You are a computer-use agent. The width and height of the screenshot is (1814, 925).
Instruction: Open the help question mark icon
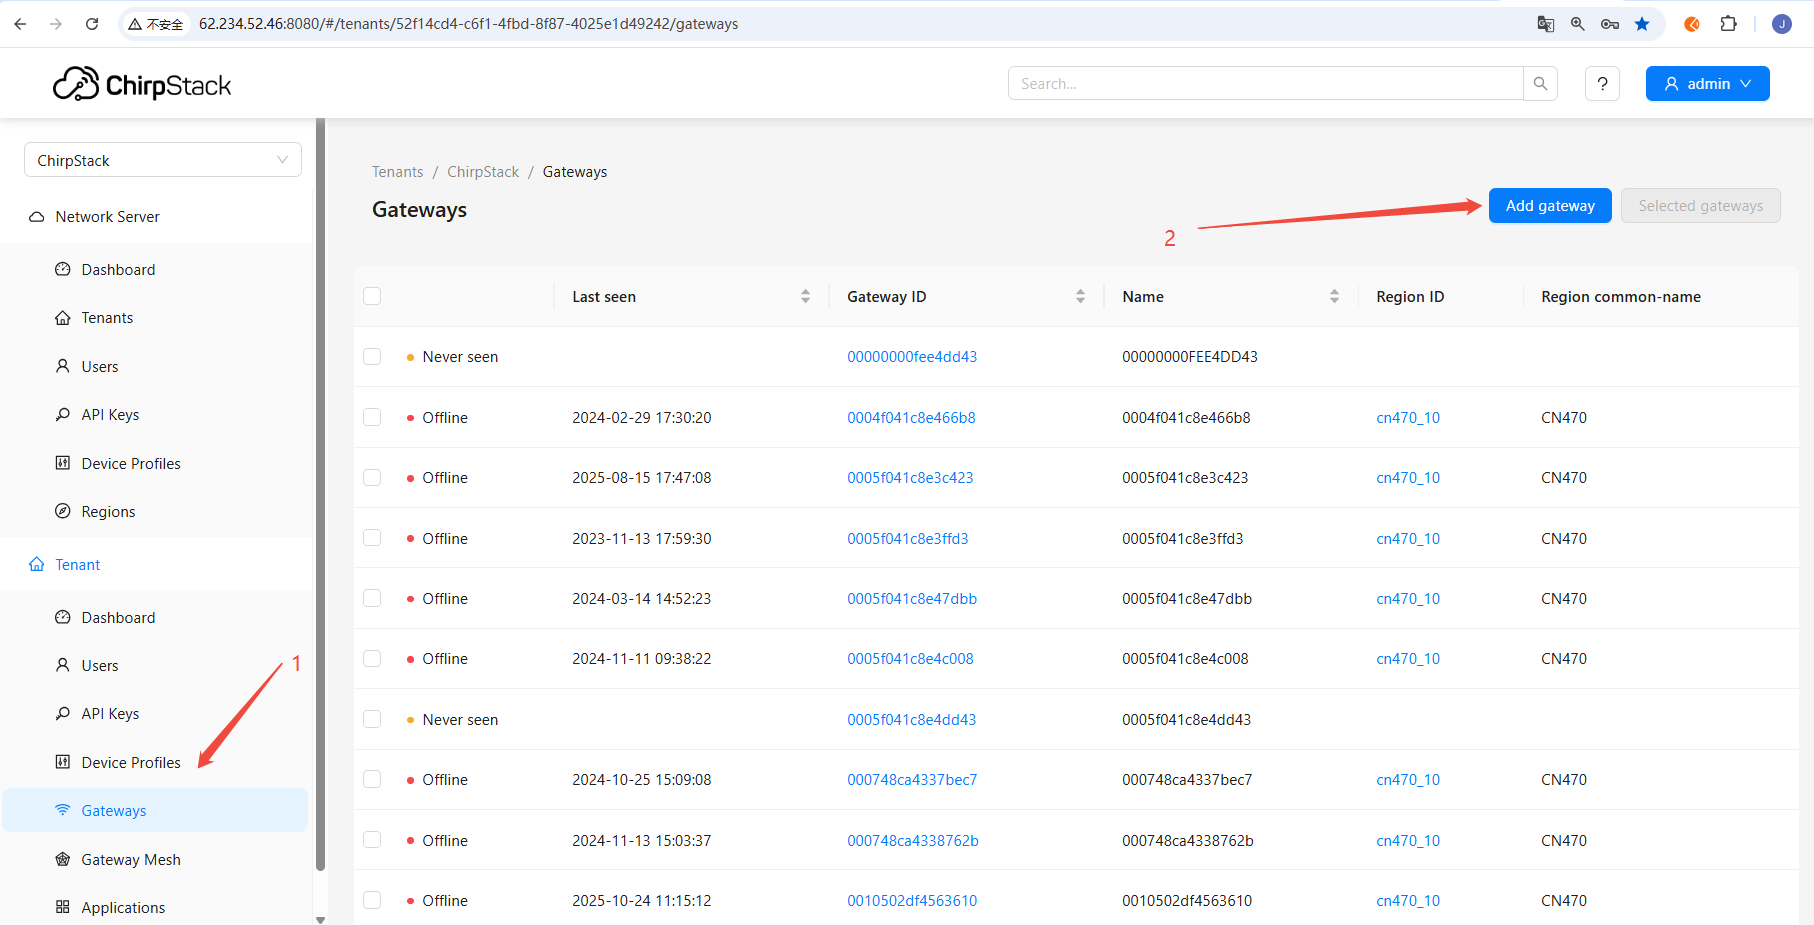coord(1602,84)
